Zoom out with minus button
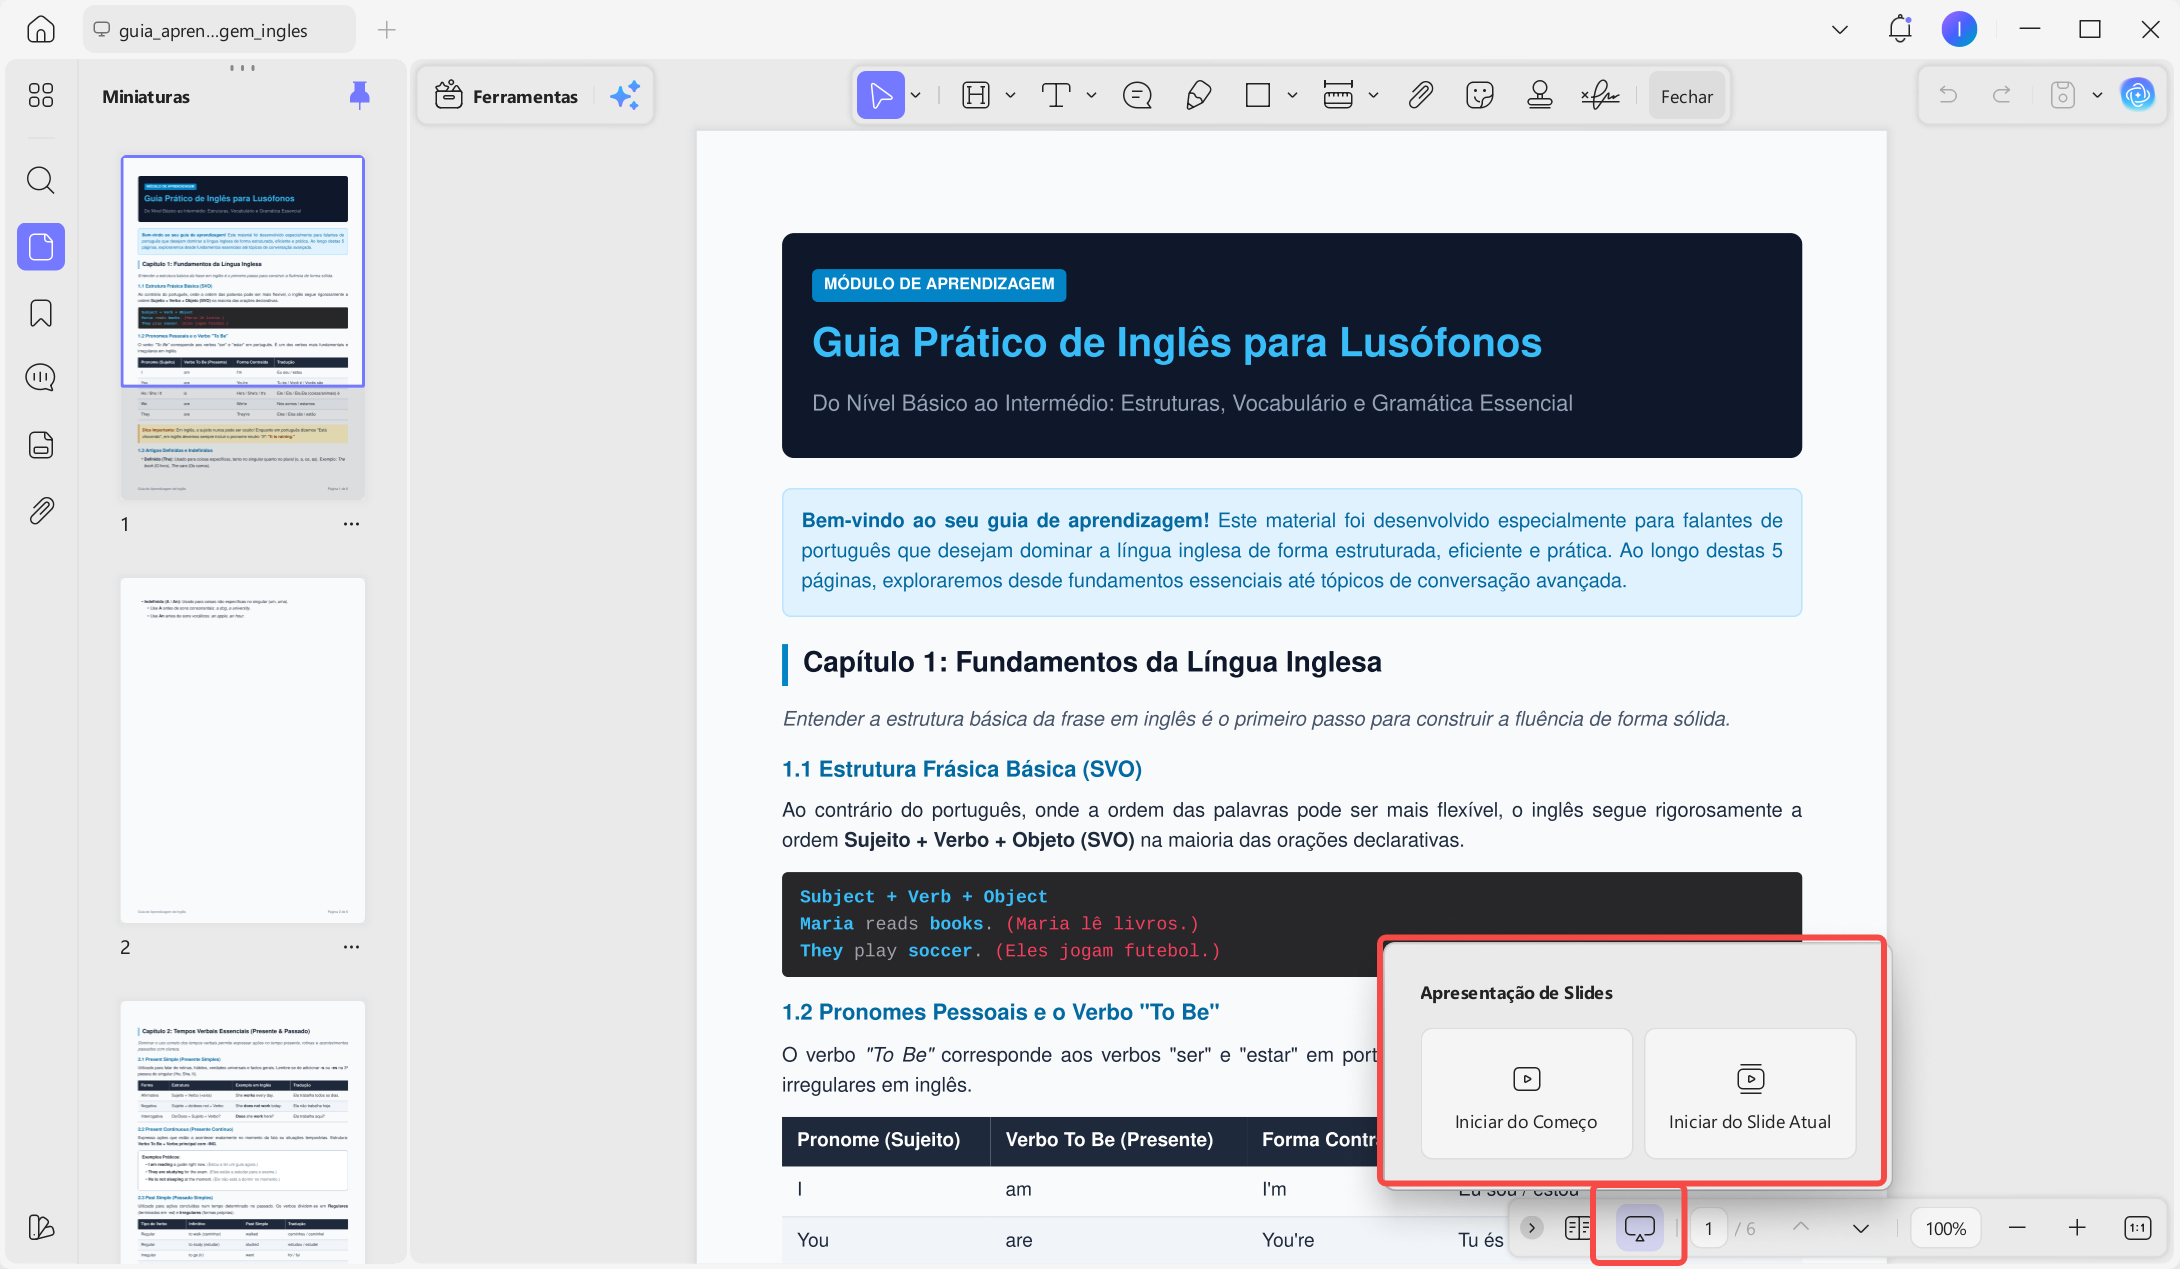2180x1269 pixels. point(2017,1228)
